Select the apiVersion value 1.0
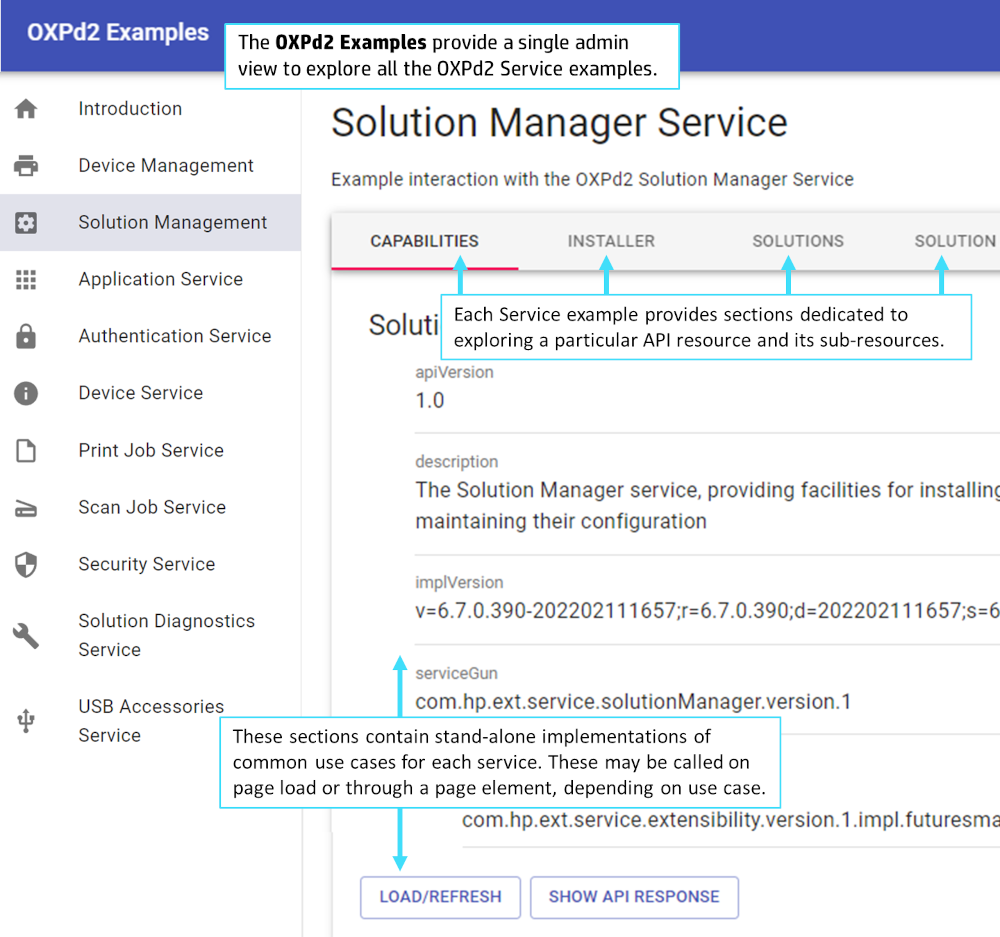 tap(430, 401)
